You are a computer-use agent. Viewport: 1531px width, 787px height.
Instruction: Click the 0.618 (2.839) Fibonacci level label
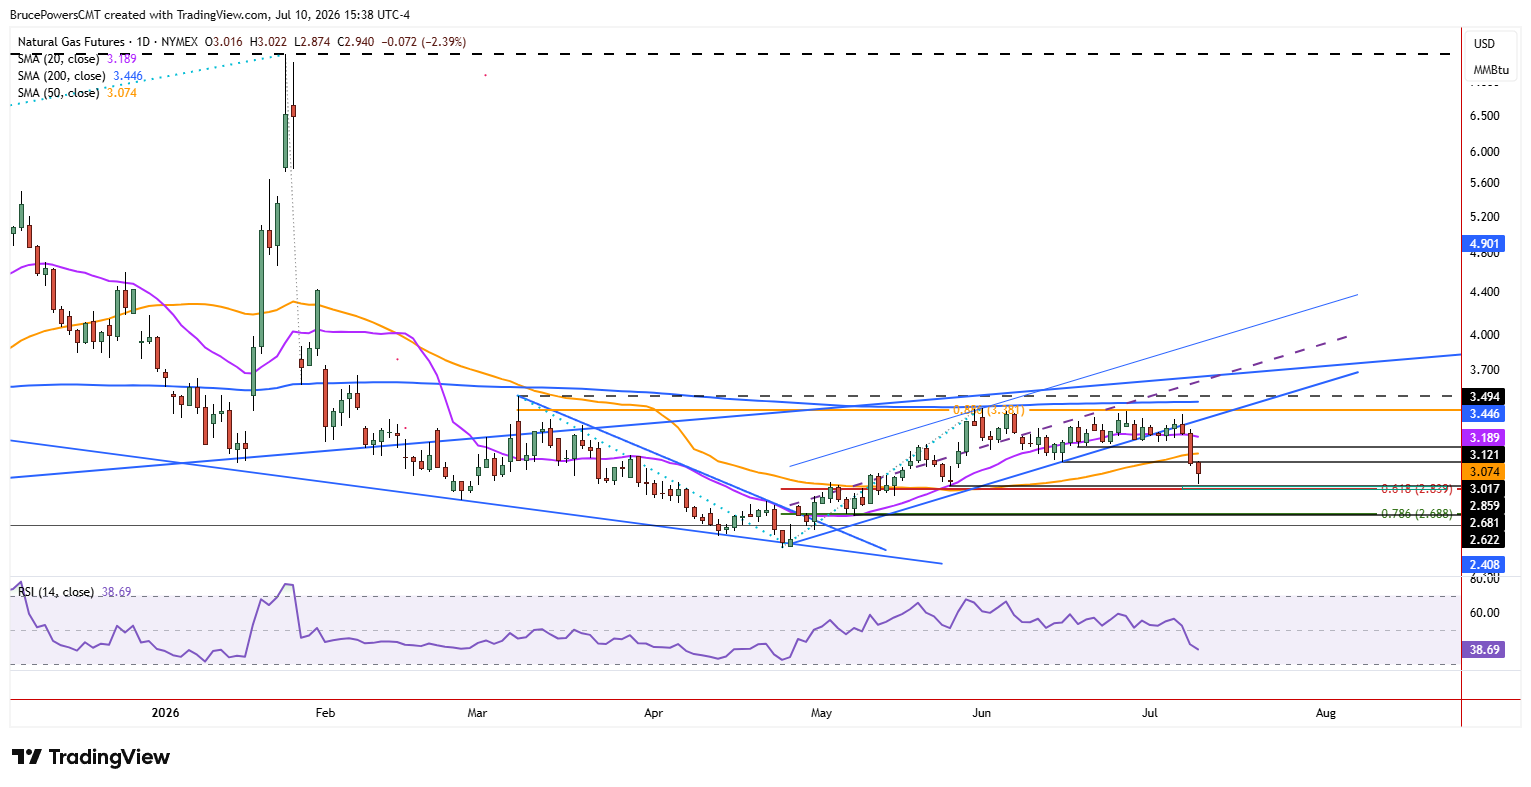[x=1416, y=490]
